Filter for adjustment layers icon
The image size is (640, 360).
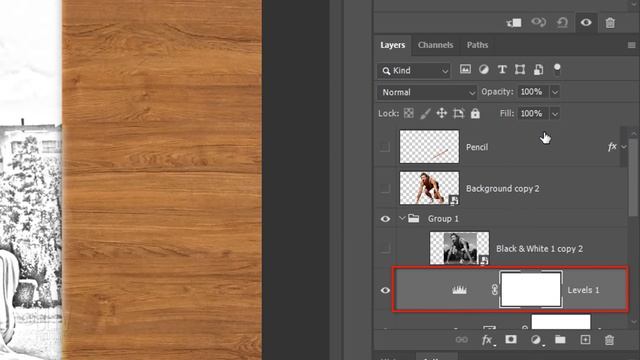(x=484, y=69)
